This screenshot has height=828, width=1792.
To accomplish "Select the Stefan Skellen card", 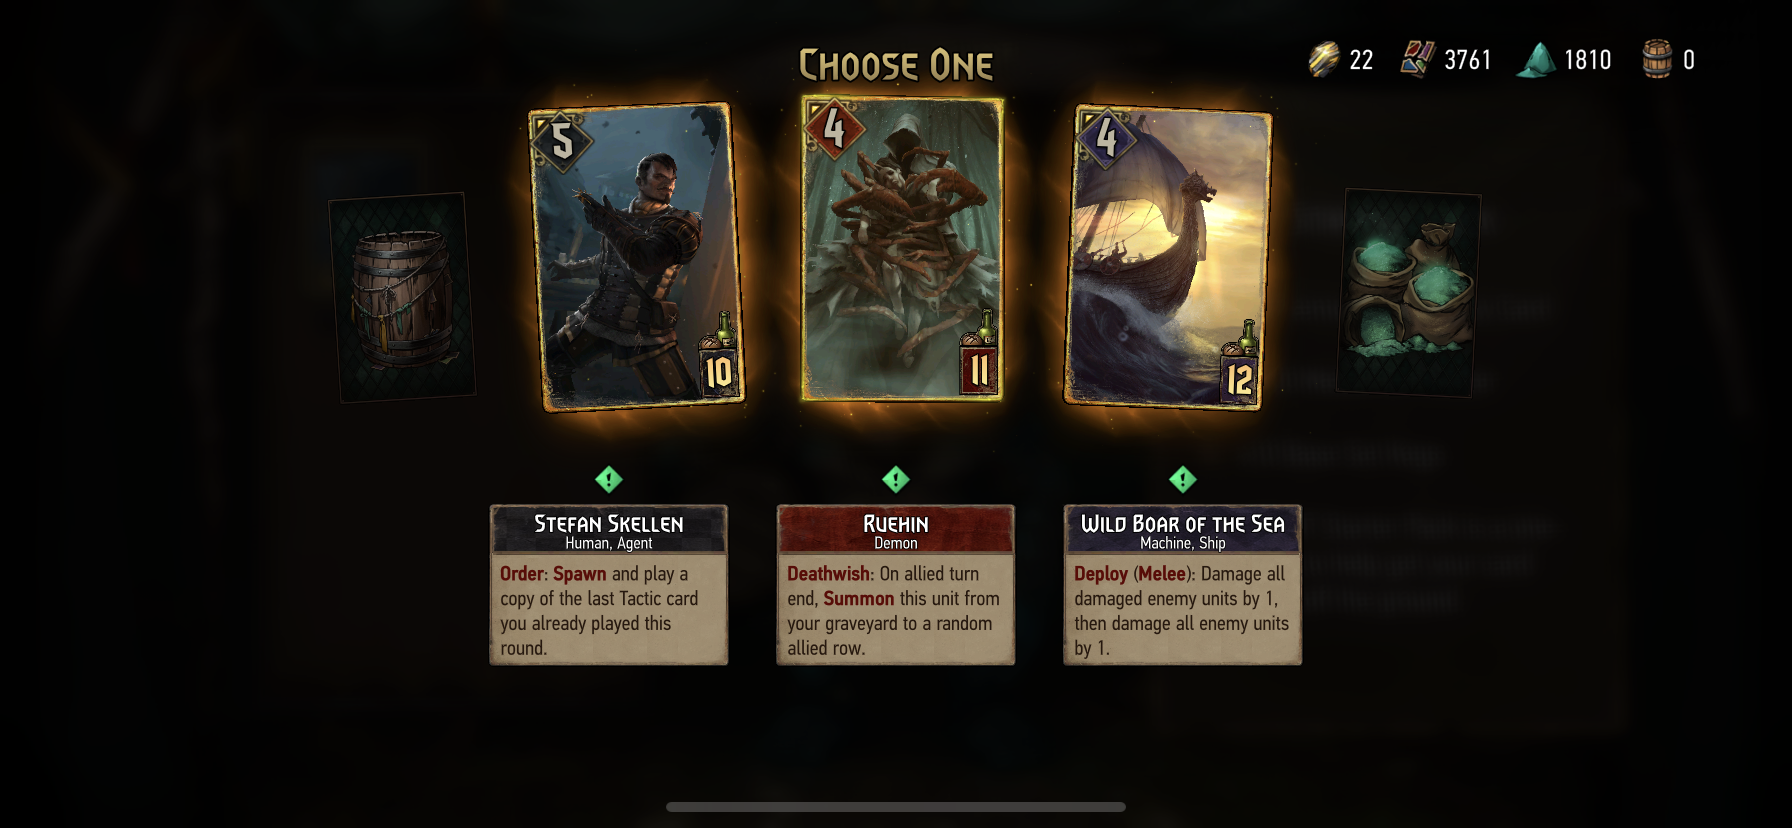I will pyautogui.click(x=637, y=256).
